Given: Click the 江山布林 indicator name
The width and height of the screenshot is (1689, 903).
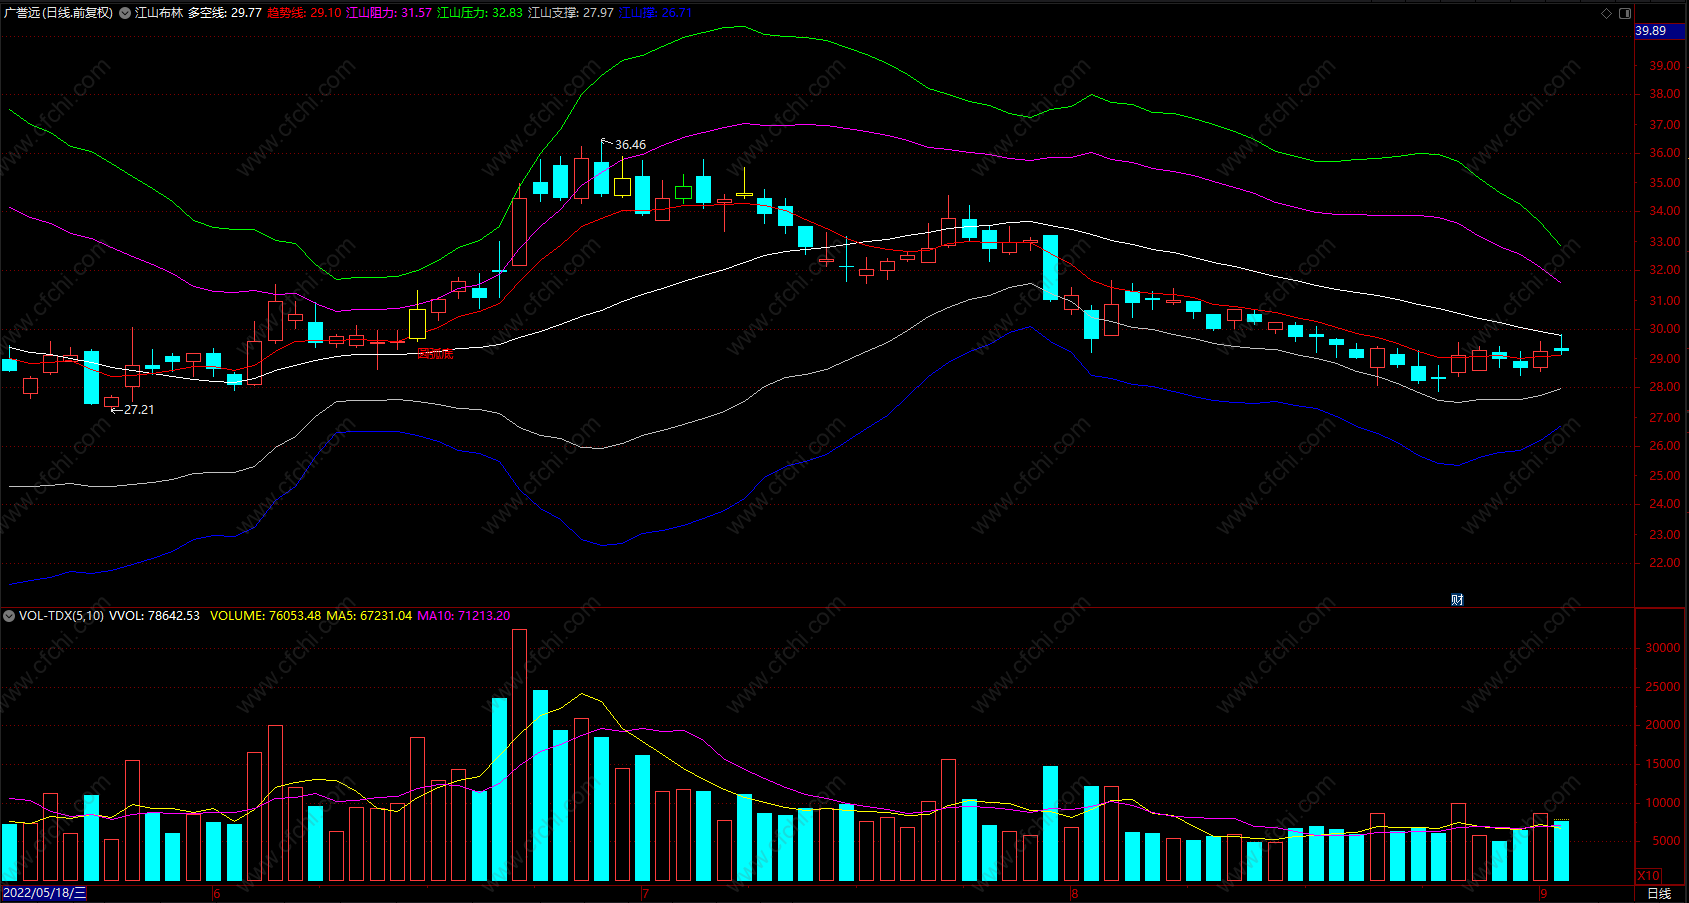Looking at the screenshot, I should [x=159, y=13].
